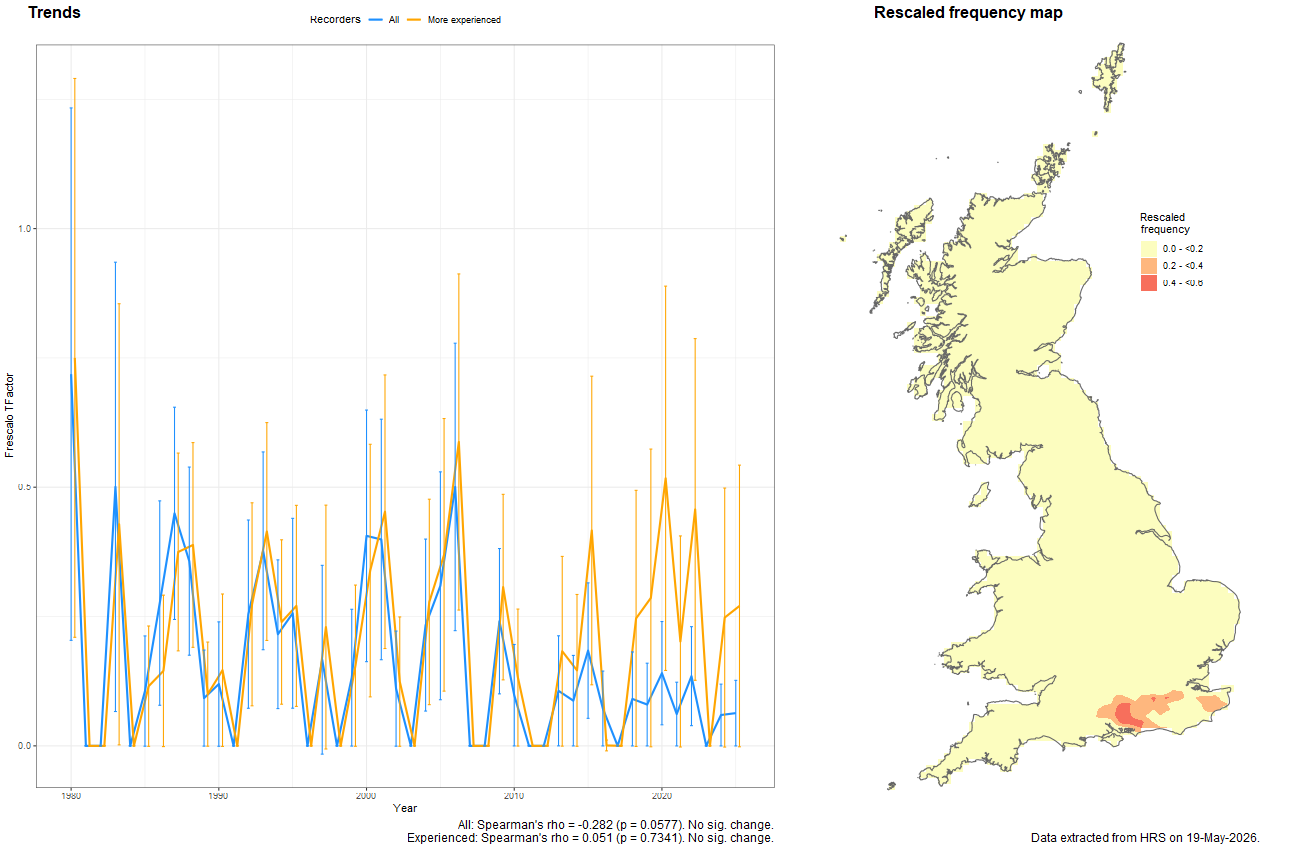Click the blue line peak at 1983
Screen dimensions: 1300x850
click(x=115, y=487)
